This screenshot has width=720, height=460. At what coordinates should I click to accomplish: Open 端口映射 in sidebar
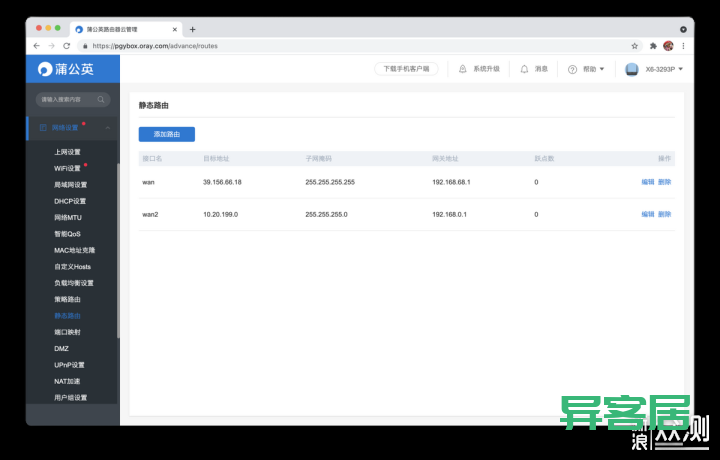point(67,332)
